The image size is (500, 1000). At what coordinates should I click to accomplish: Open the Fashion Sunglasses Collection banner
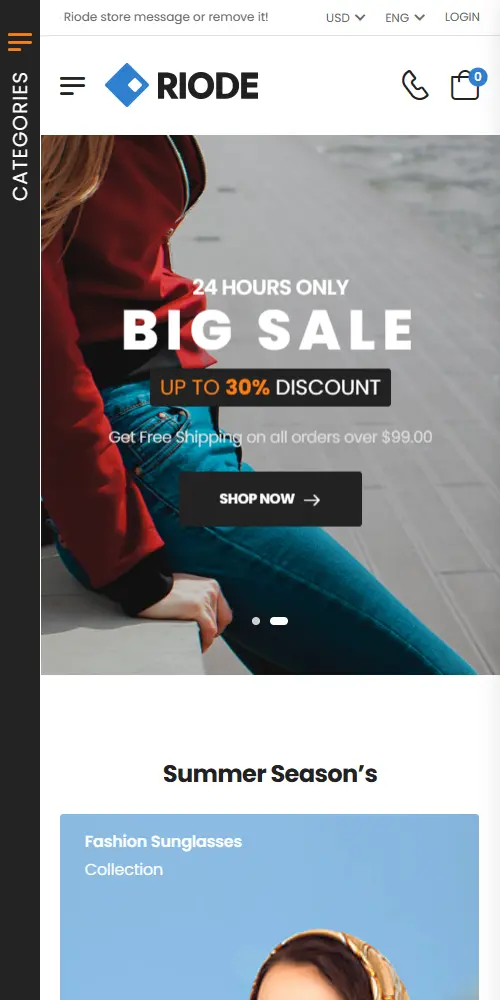pyautogui.click(x=269, y=907)
